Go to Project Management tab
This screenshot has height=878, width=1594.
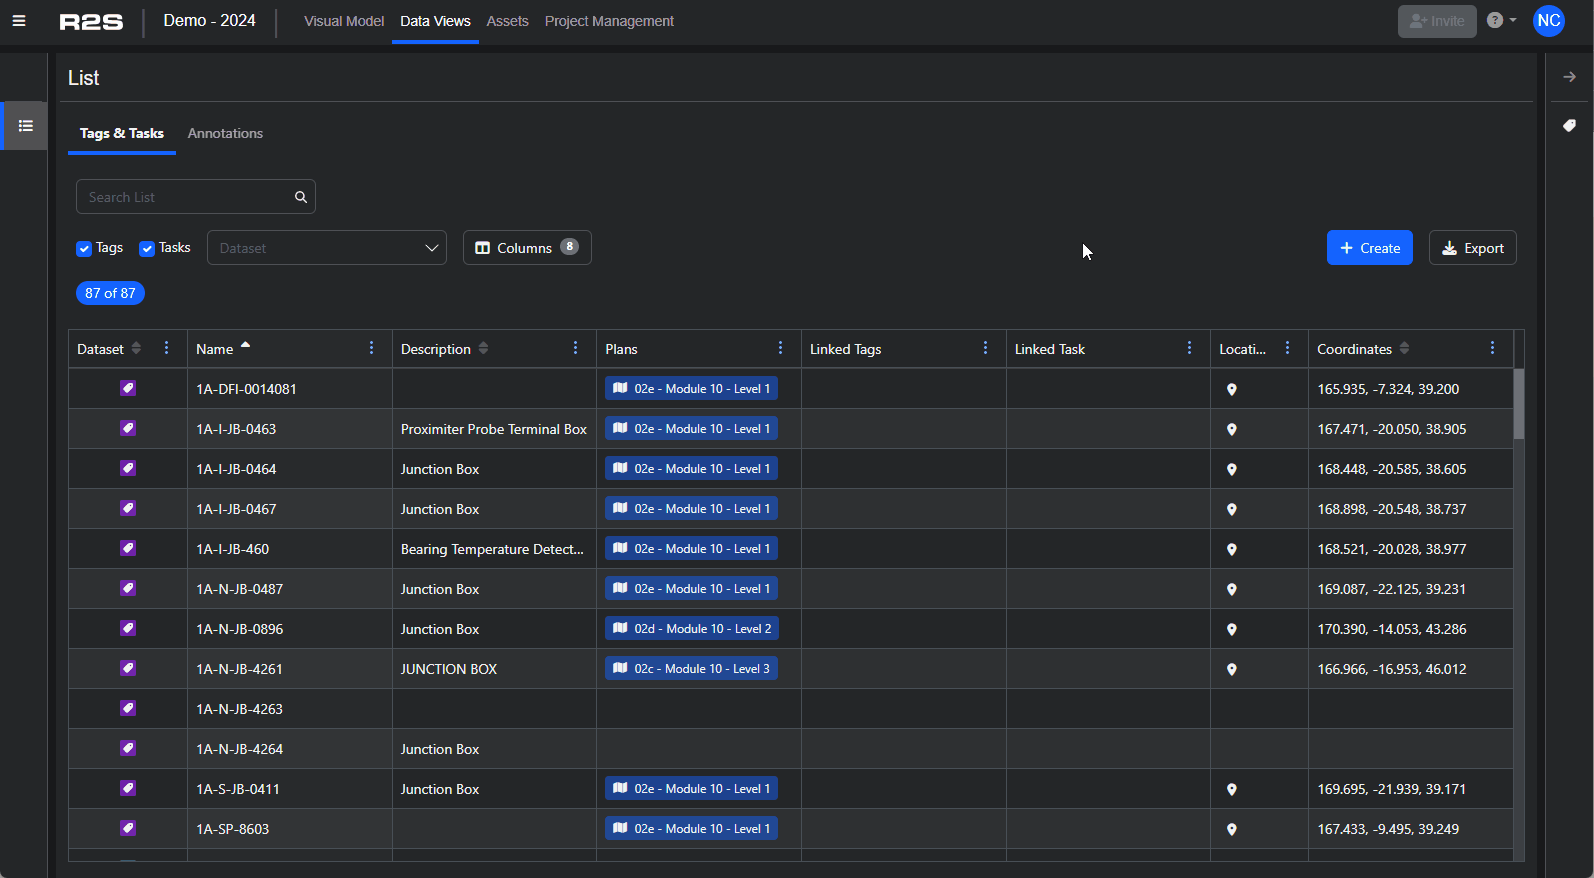tap(609, 21)
